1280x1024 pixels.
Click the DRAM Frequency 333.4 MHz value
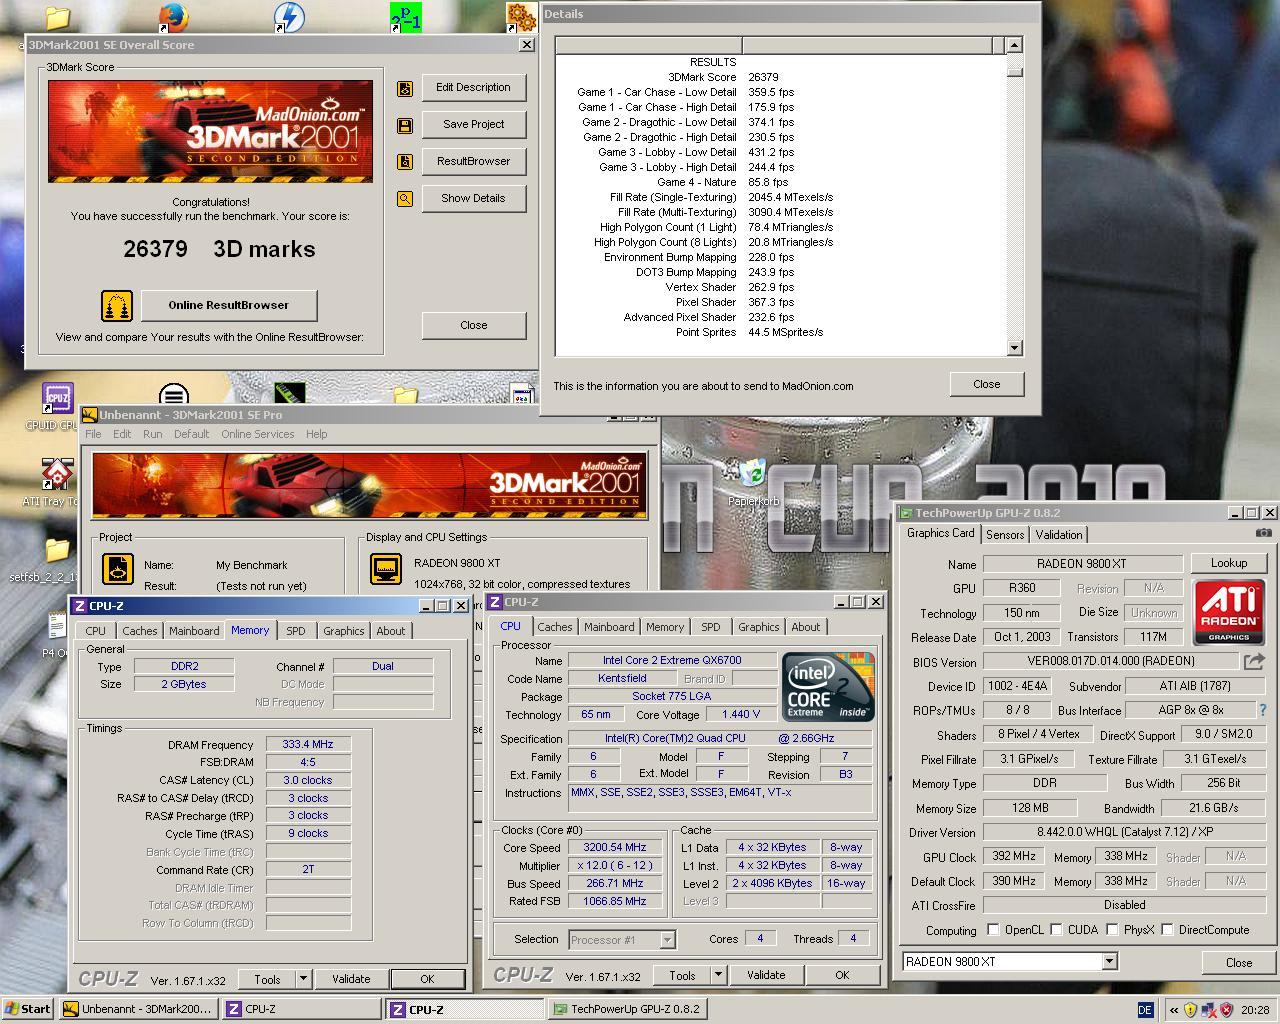click(308, 745)
